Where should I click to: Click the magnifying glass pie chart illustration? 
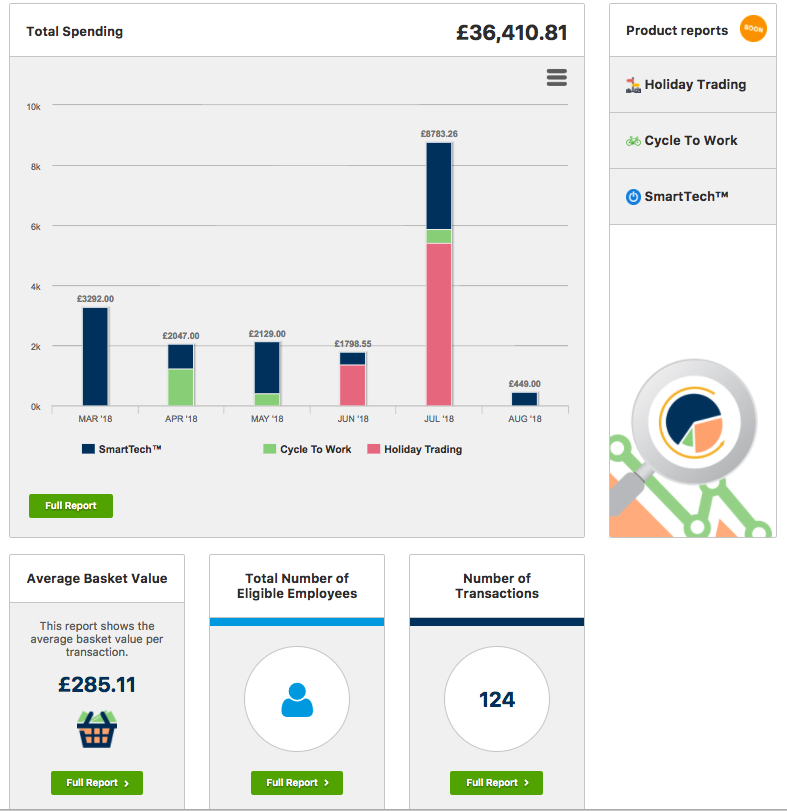click(693, 422)
